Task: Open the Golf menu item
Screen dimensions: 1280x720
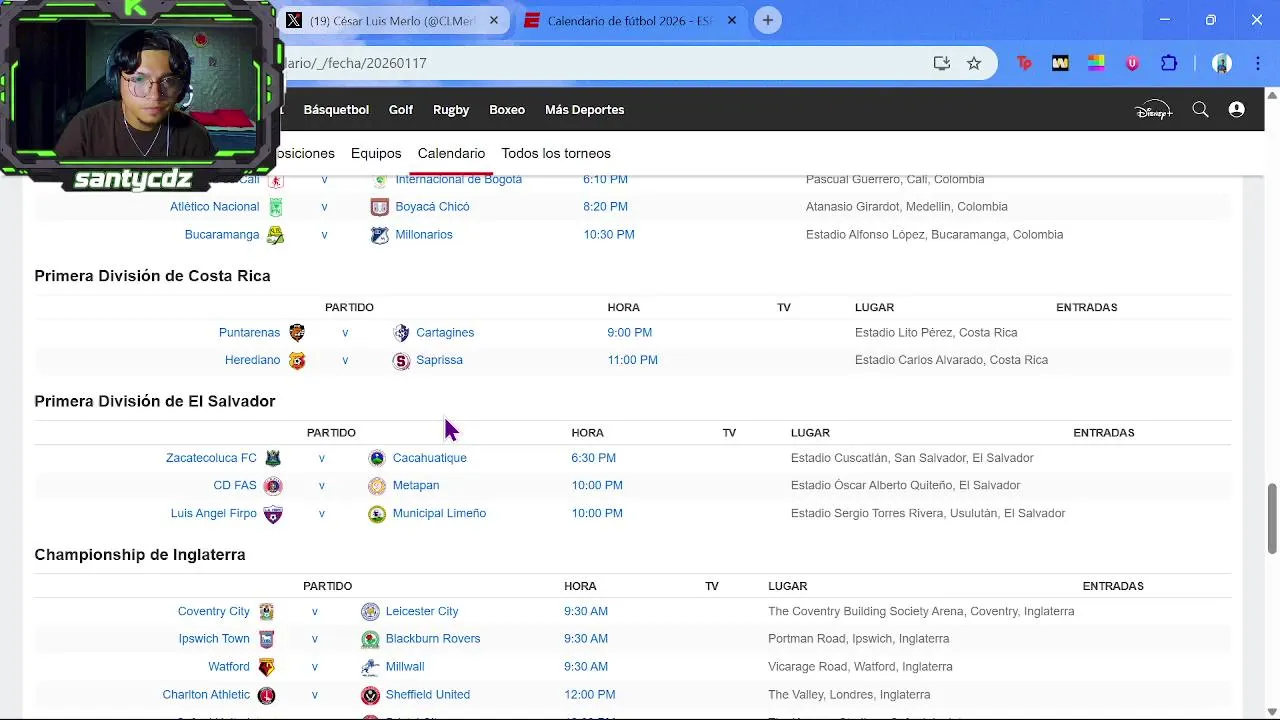Action: click(401, 110)
